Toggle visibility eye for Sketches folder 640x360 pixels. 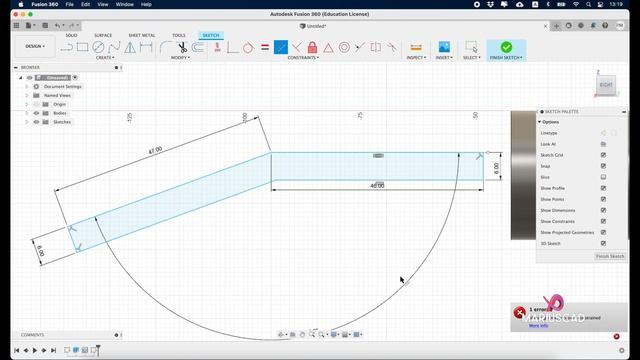(36, 122)
